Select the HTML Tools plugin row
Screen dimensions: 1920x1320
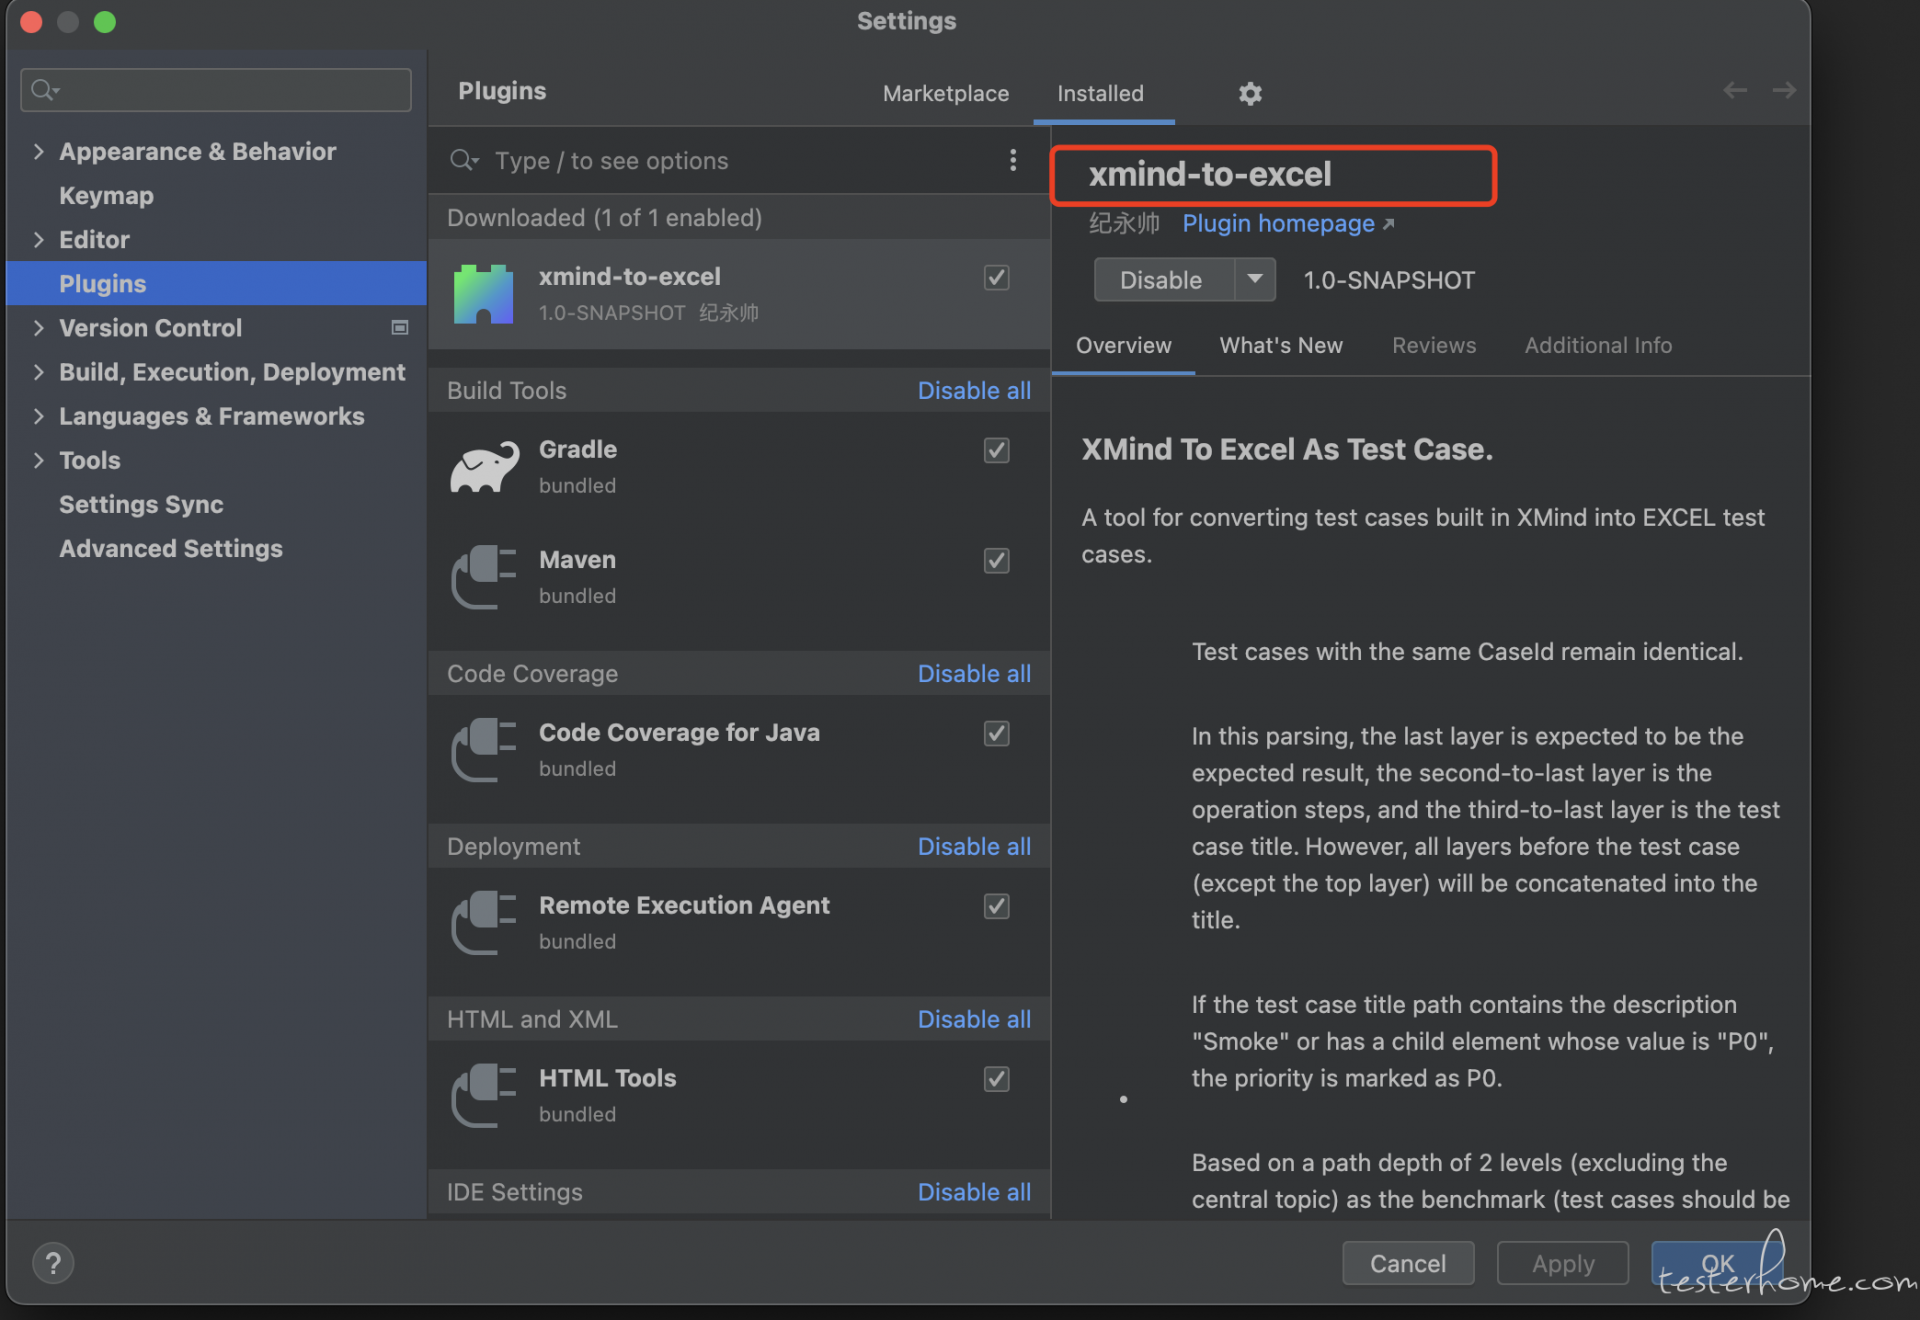pos(739,1096)
